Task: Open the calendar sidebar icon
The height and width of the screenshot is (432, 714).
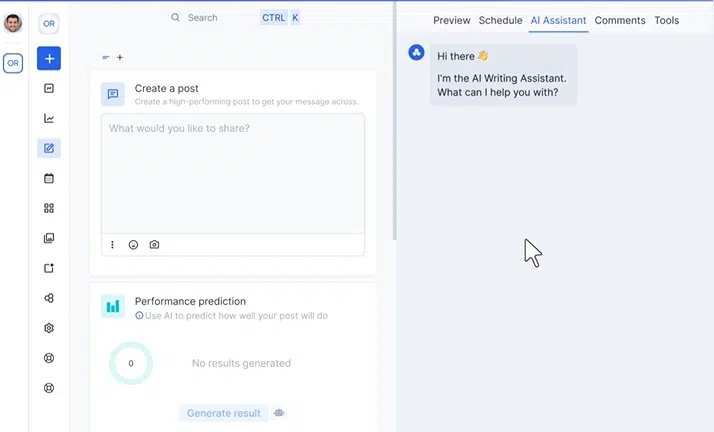Action: click(49, 178)
